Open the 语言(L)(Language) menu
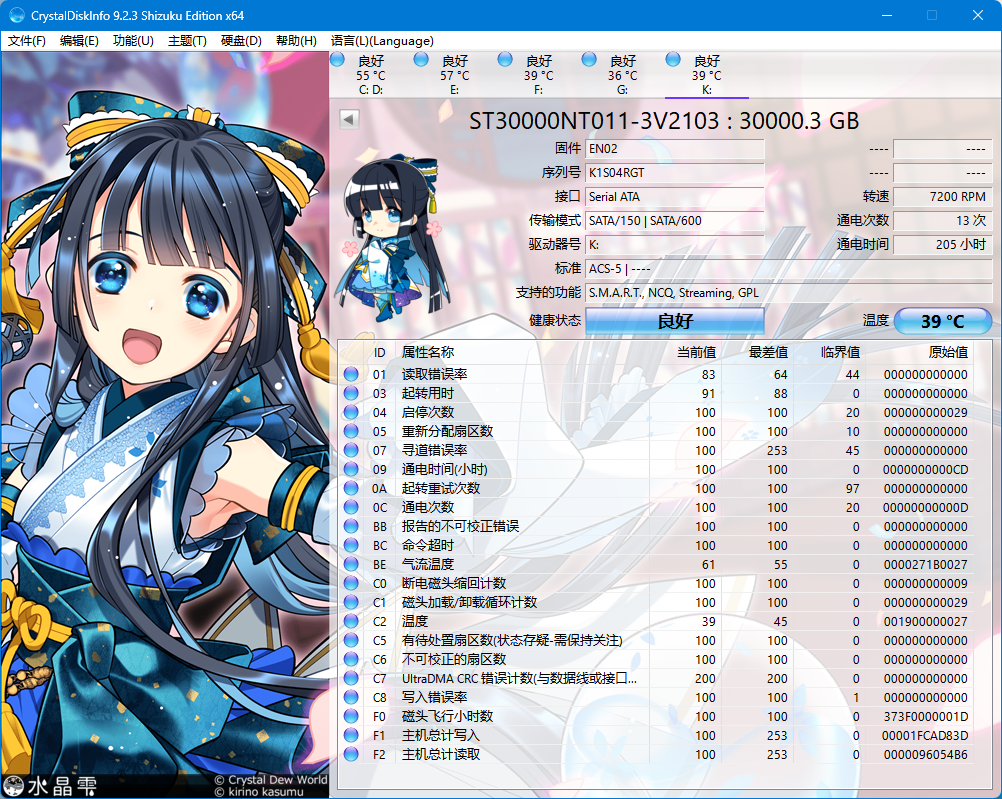 tap(382, 41)
